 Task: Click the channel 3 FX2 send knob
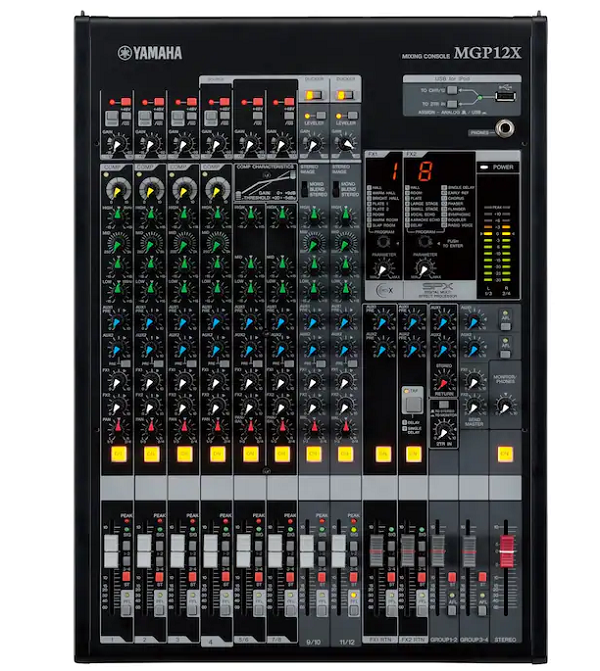[x=184, y=407]
